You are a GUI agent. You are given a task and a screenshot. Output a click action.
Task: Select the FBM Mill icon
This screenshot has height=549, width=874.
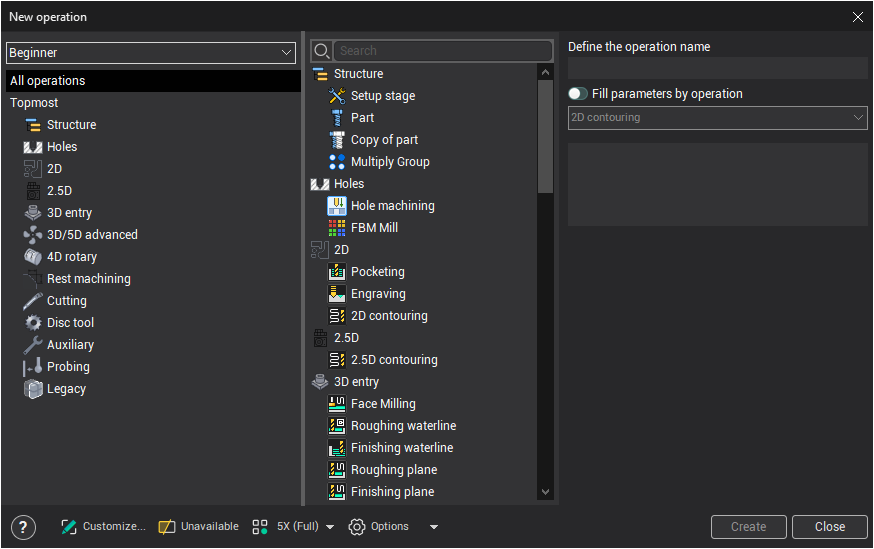337,228
